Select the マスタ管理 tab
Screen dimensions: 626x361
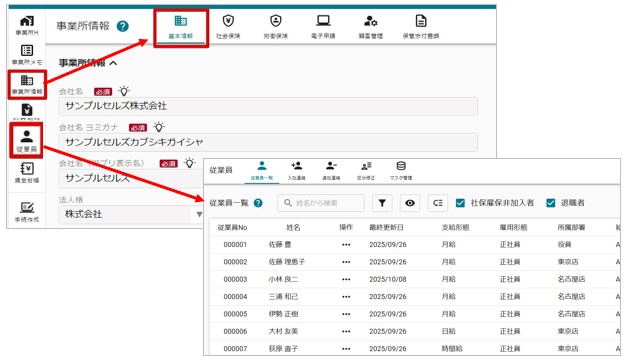(x=401, y=171)
